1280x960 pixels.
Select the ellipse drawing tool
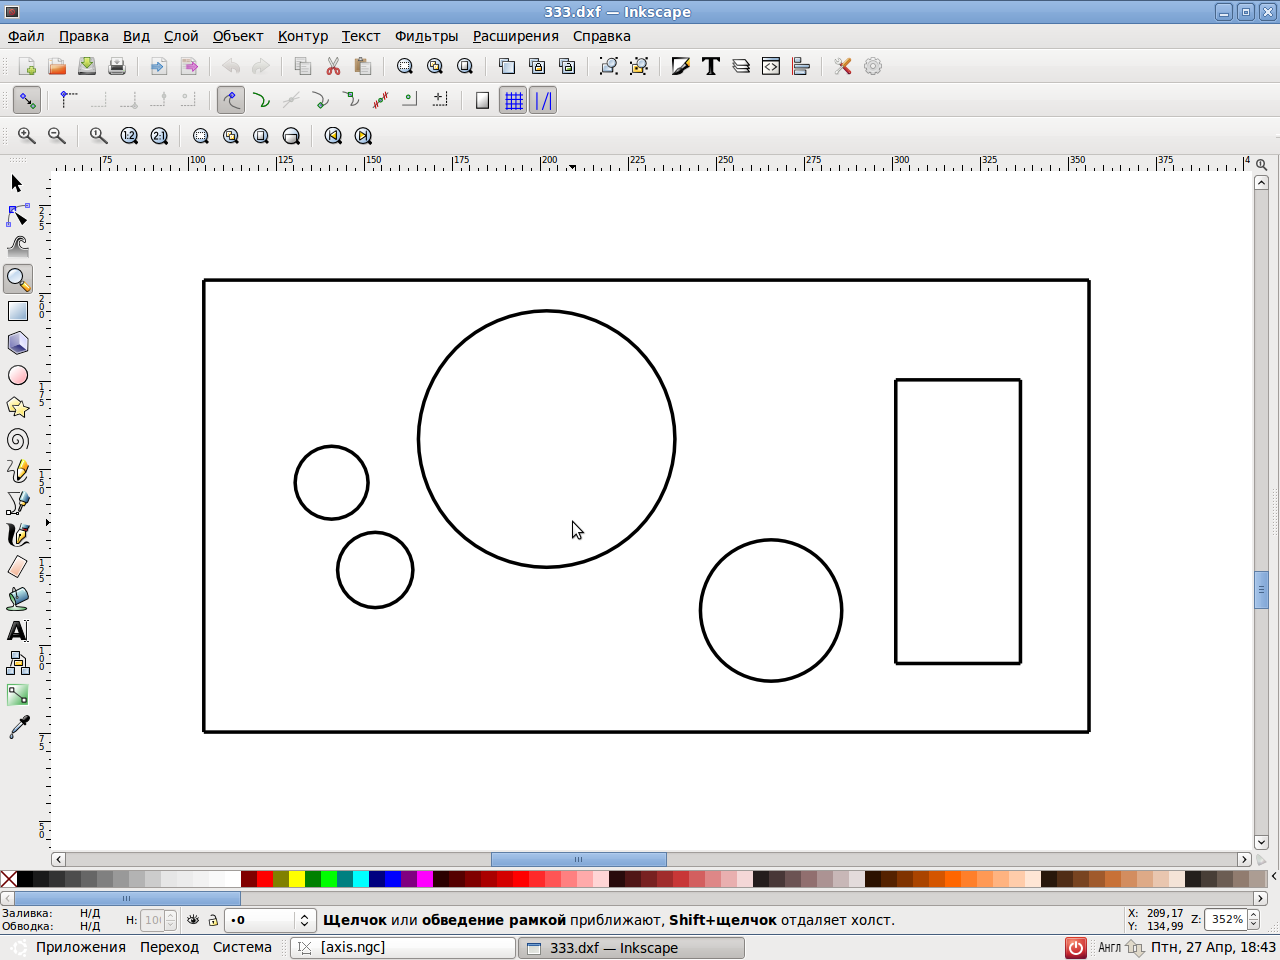(18, 375)
